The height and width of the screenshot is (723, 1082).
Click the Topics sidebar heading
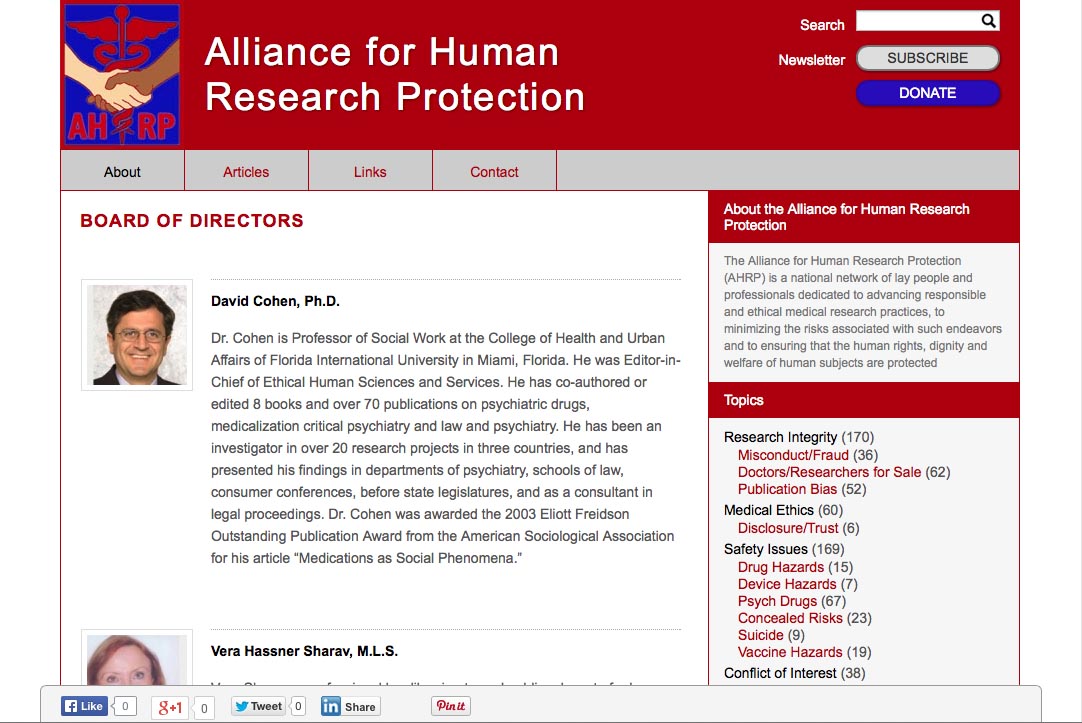(x=743, y=400)
